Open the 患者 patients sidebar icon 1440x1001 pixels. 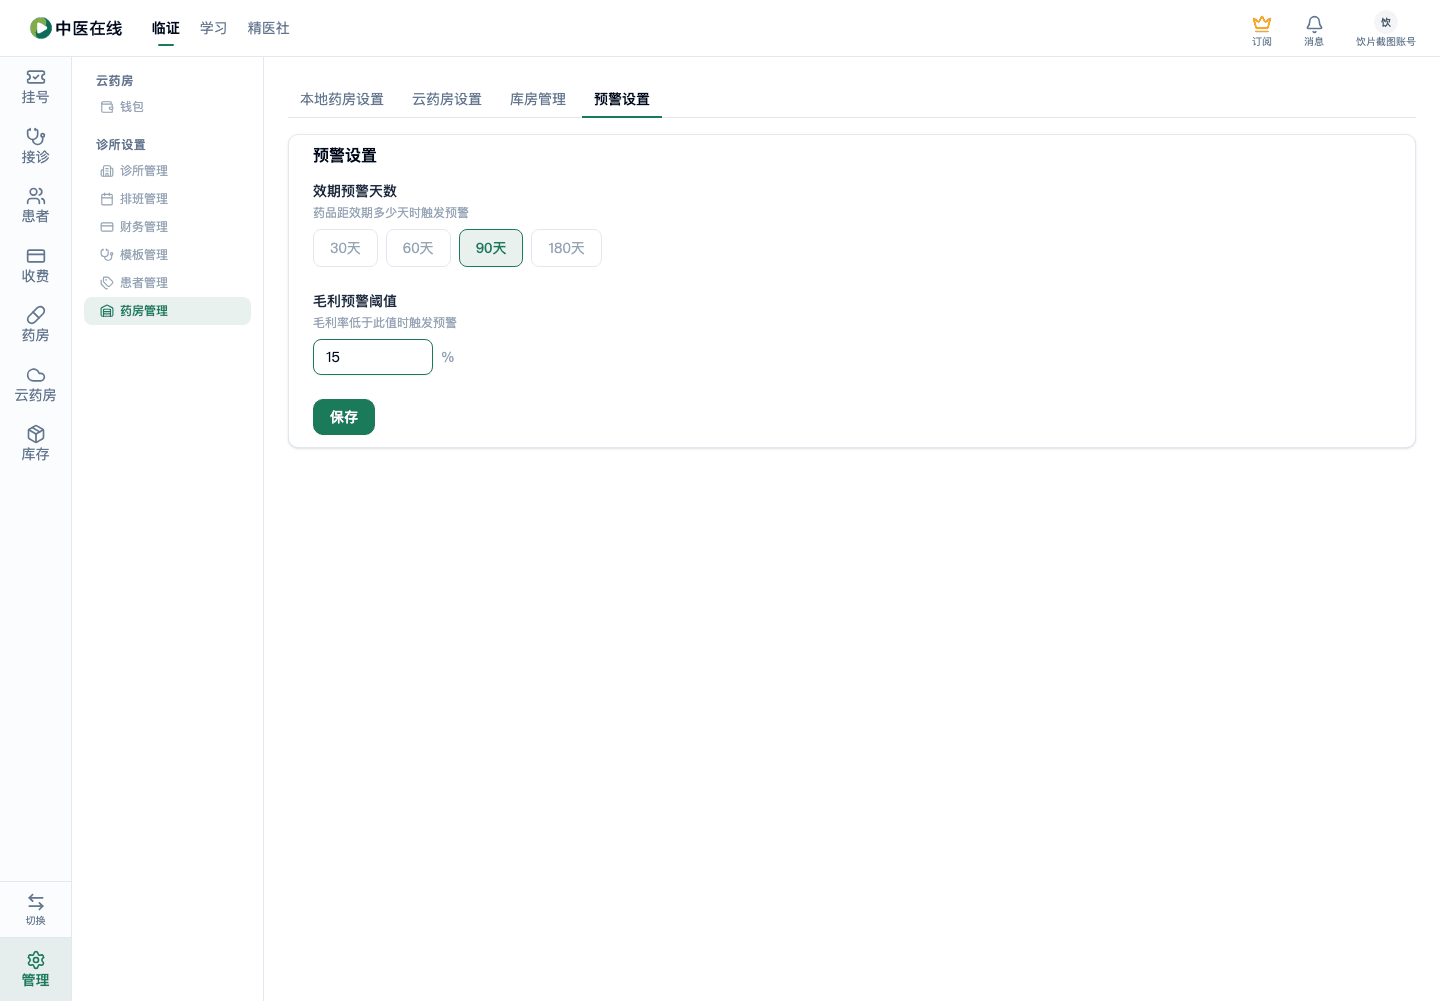click(x=36, y=195)
